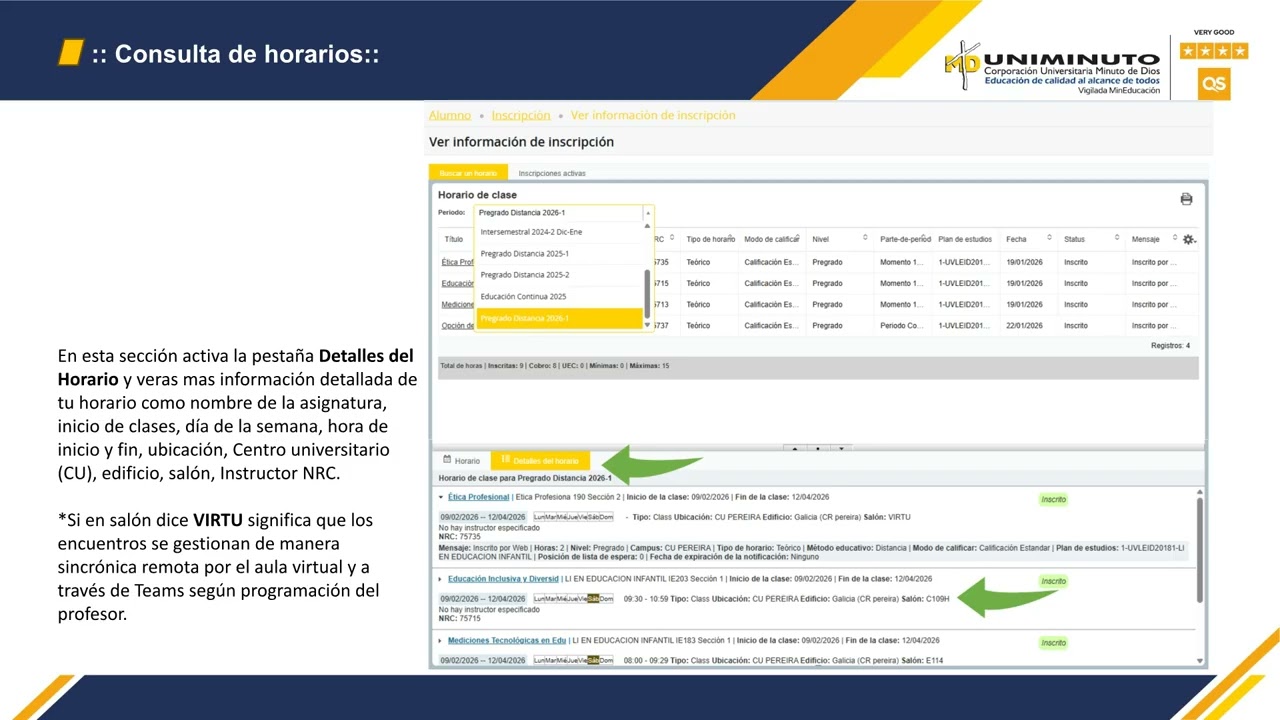Click Ver información de inscripción breadcrumb
This screenshot has width=1280, height=720.
coord(653,115)
